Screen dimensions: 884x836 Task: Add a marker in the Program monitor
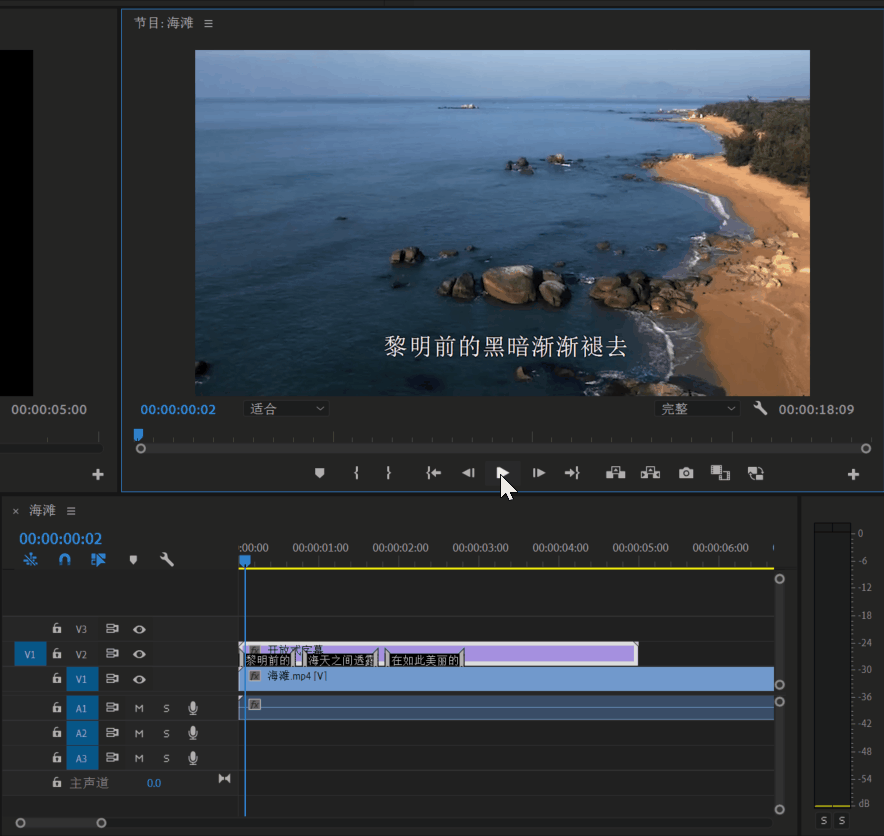(320, 473)
